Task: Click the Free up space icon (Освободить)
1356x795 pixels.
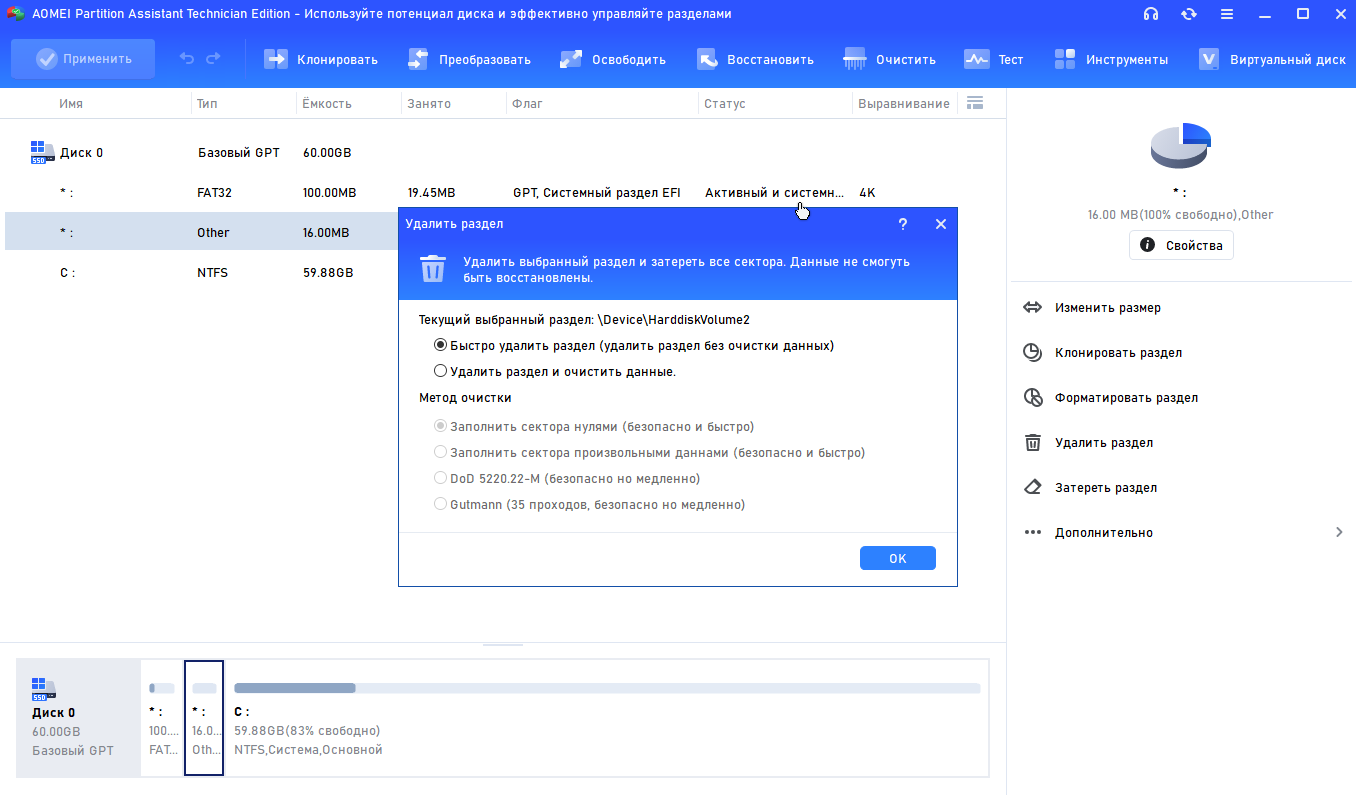Action: pos(571,59)
